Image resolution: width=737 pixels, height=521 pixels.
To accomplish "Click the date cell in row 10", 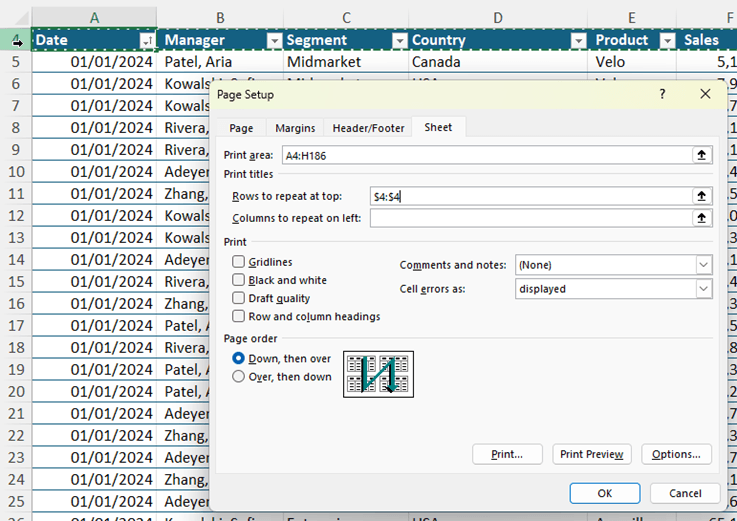I will click(x=94, y=172).
